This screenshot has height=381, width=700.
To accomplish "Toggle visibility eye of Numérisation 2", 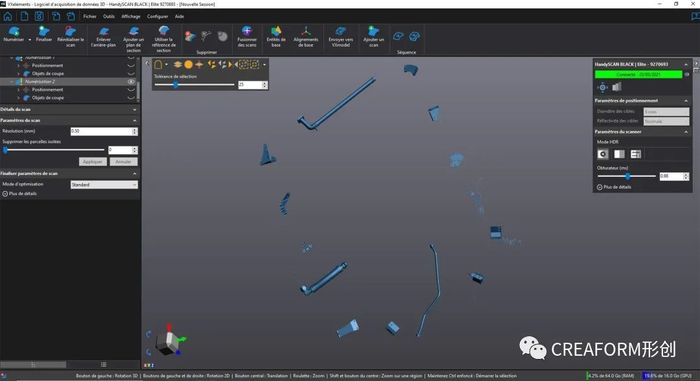I will point(131,82).
